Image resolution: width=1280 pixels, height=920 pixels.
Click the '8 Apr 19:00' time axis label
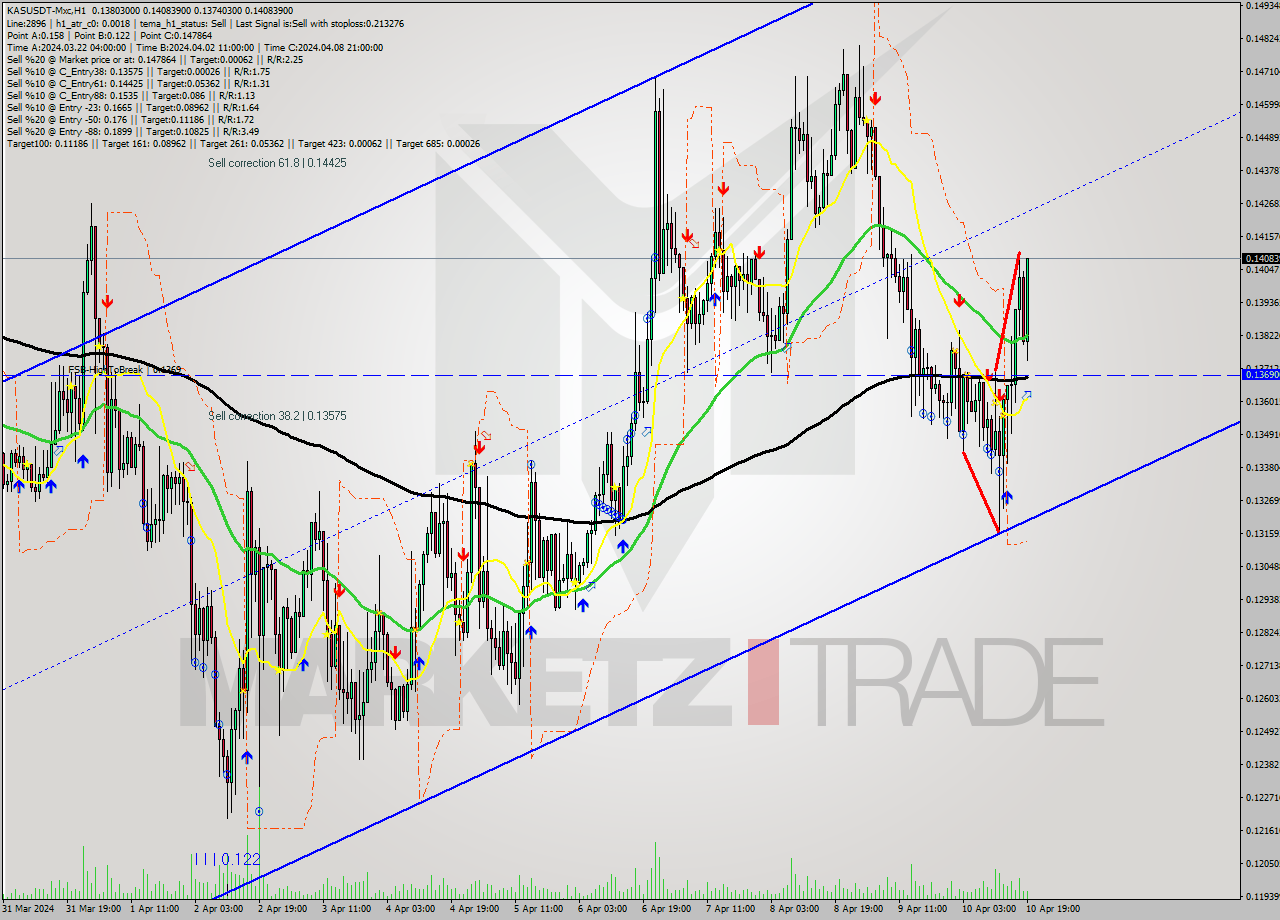(861, 909)
